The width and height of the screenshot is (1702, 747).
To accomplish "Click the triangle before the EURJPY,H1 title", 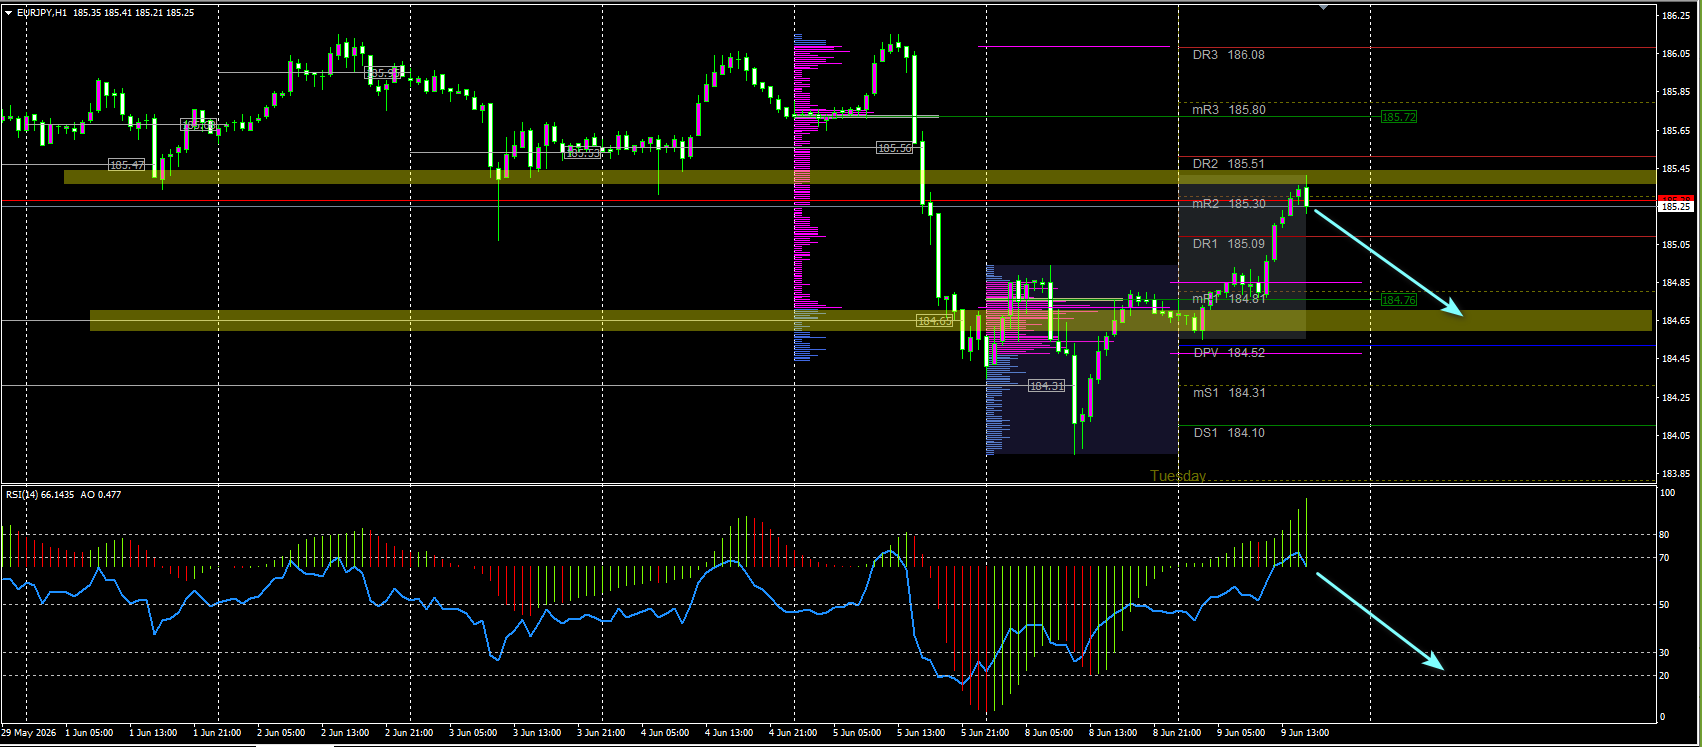I will [9, 13].
